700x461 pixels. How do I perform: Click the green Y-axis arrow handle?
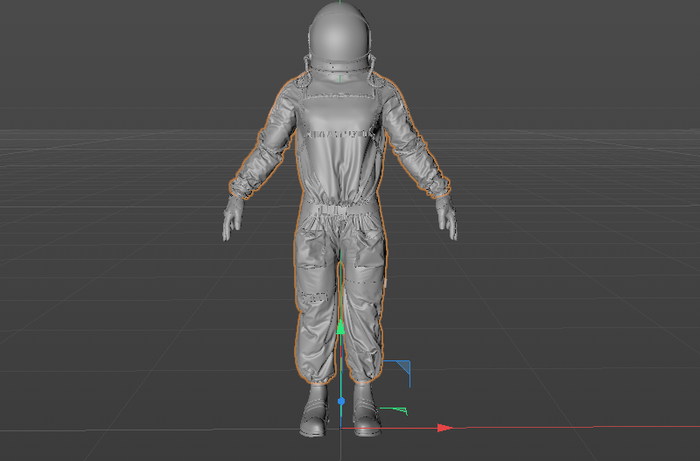pos(341,327)
